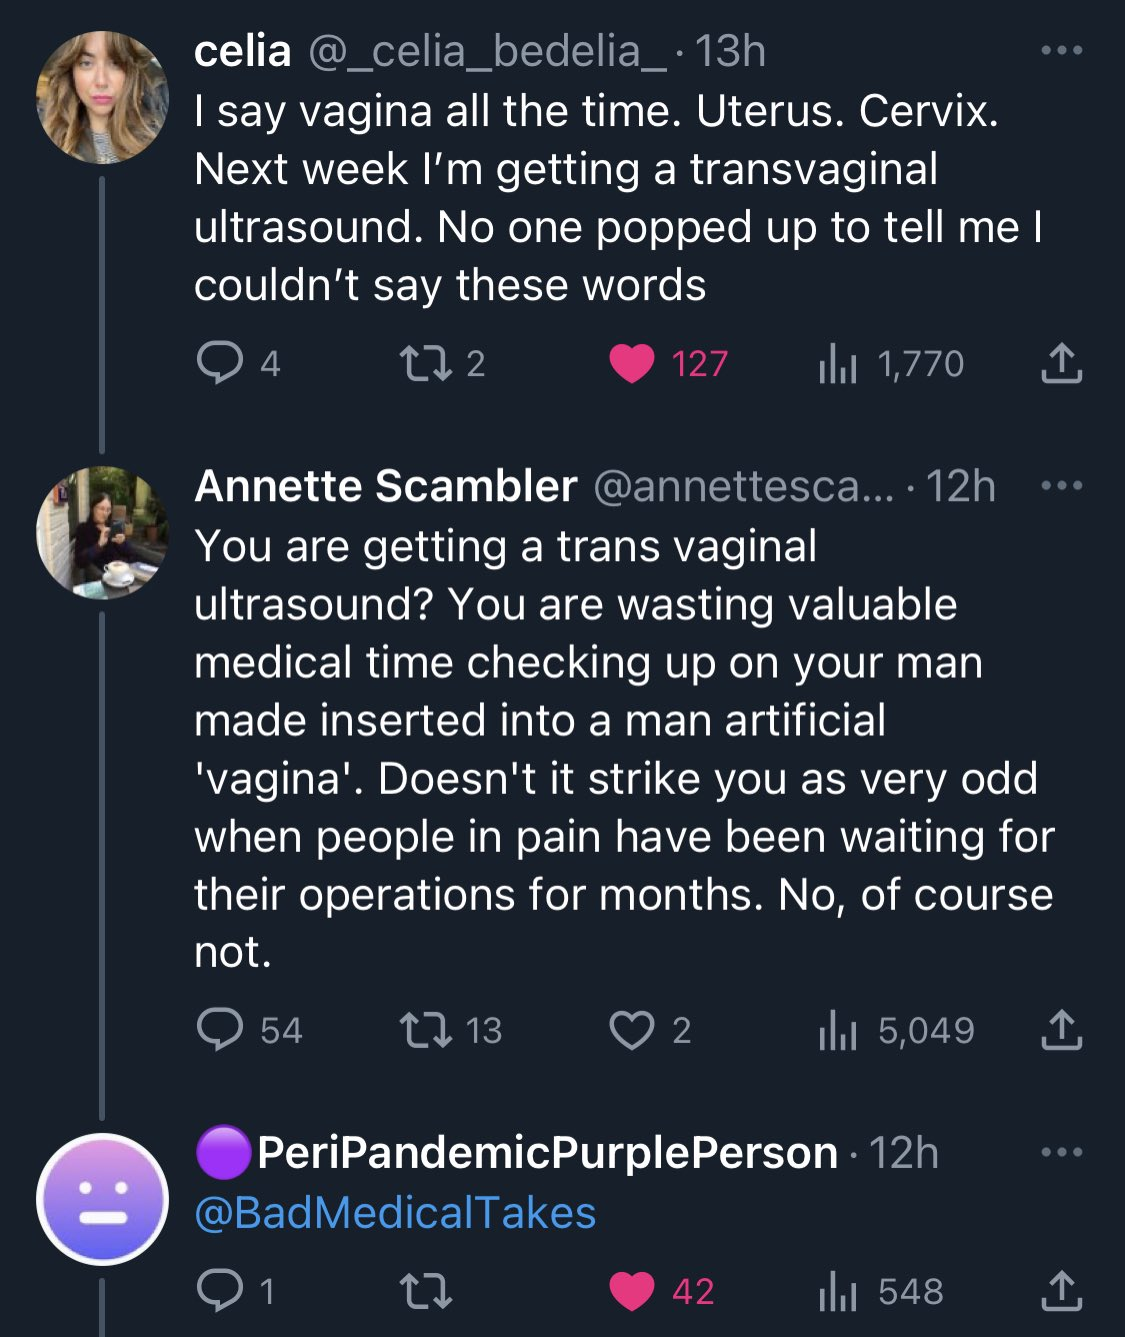Share Annette Scambler's tweet

[x=1061, y=1030]
